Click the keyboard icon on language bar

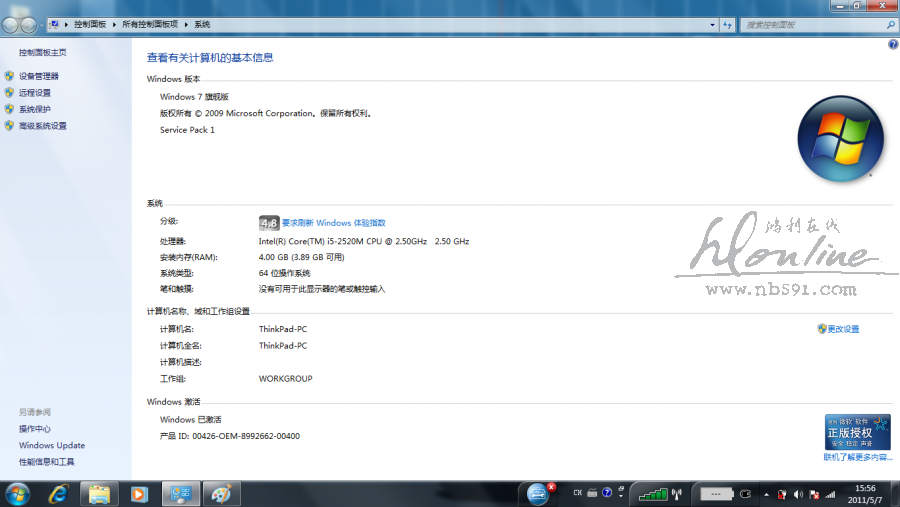(592, 493)
